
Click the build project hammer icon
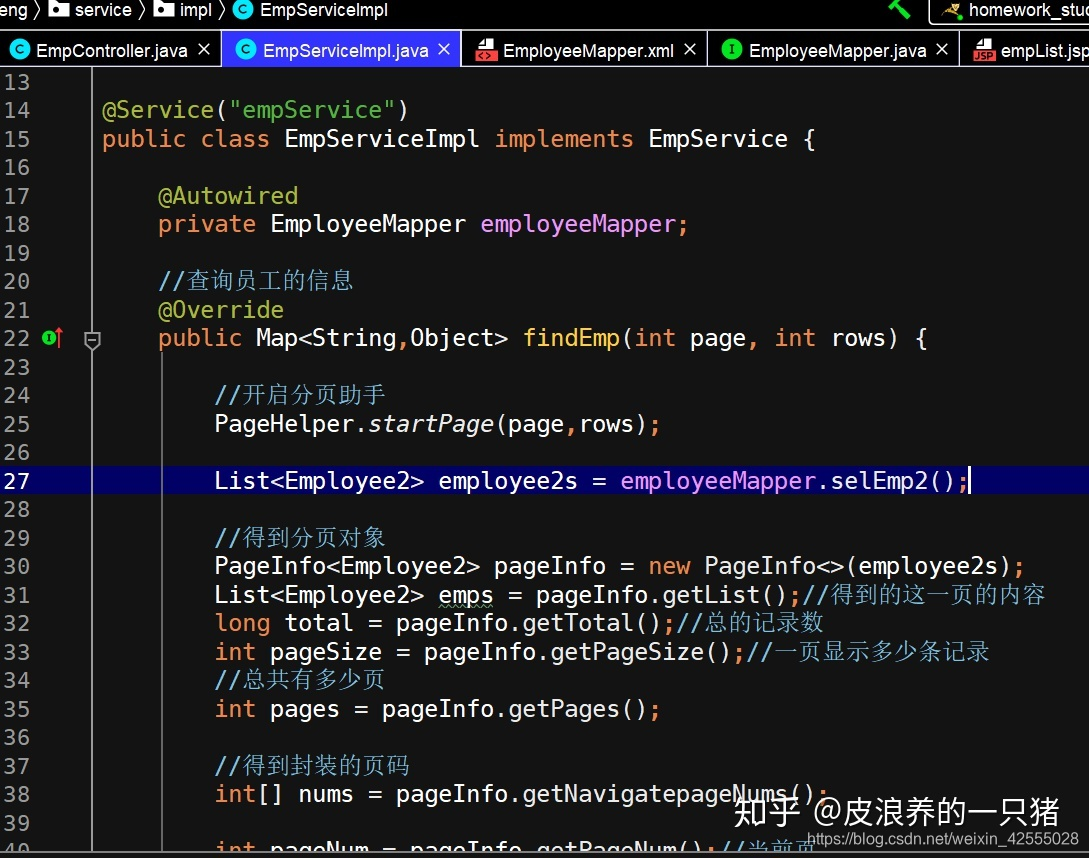click(x=899, y=9)
